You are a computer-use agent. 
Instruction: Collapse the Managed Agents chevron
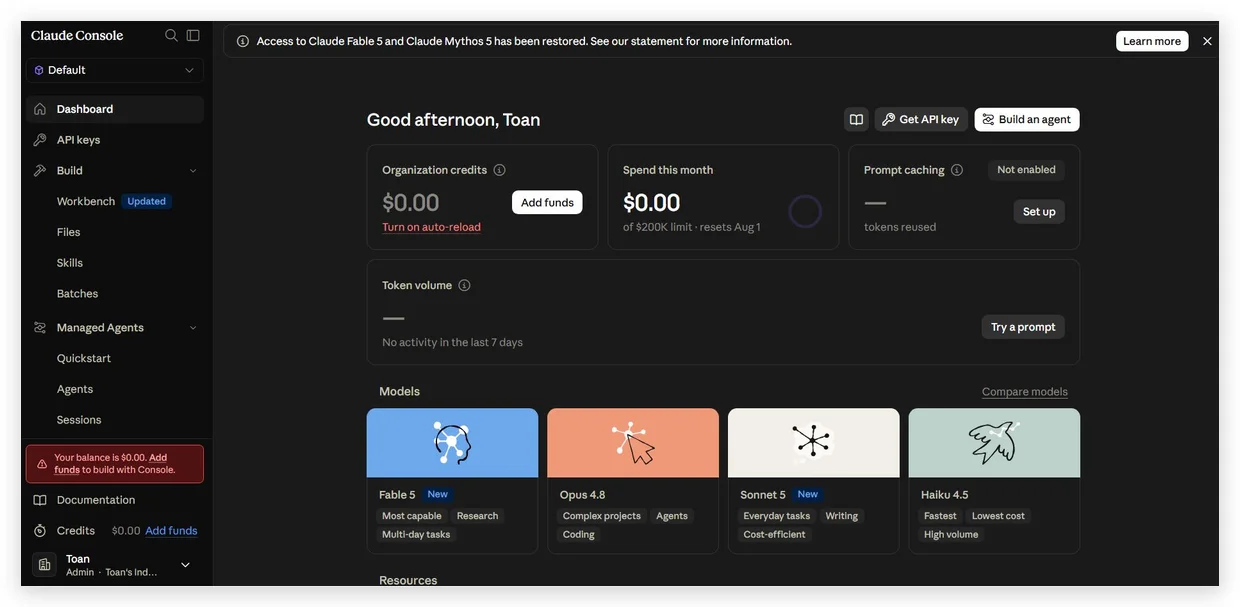193,327
